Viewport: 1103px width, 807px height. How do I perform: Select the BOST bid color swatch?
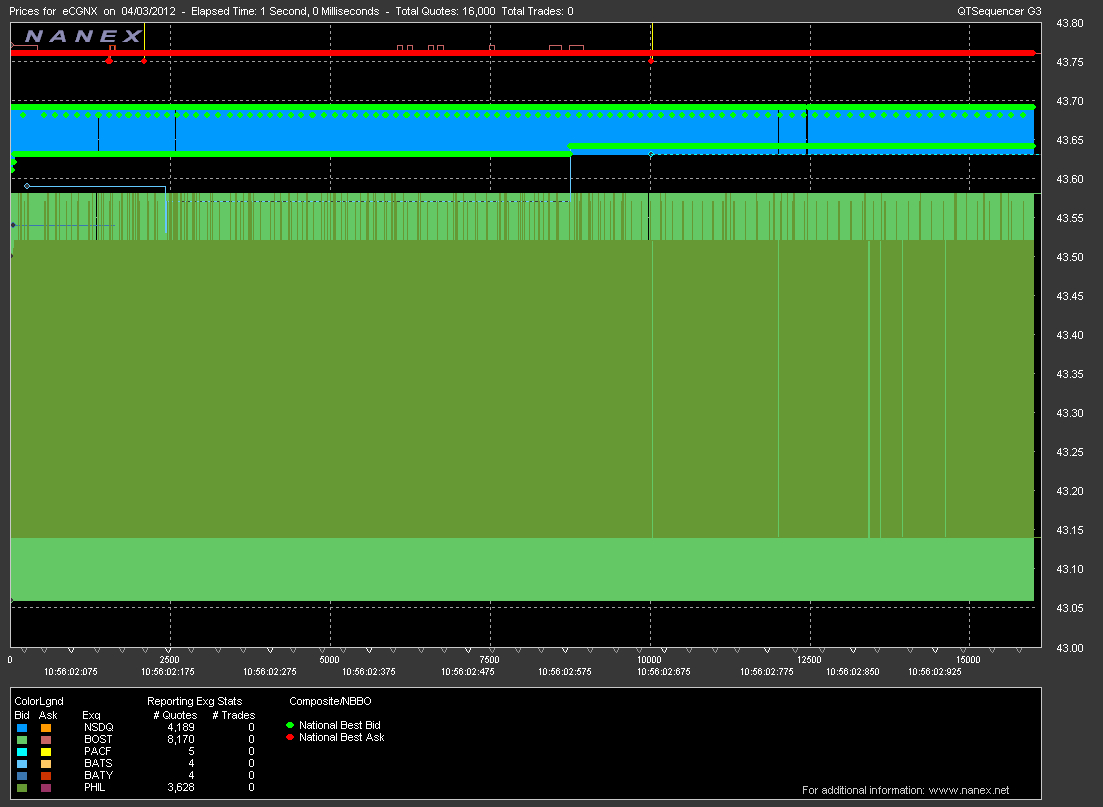(22, 739)
